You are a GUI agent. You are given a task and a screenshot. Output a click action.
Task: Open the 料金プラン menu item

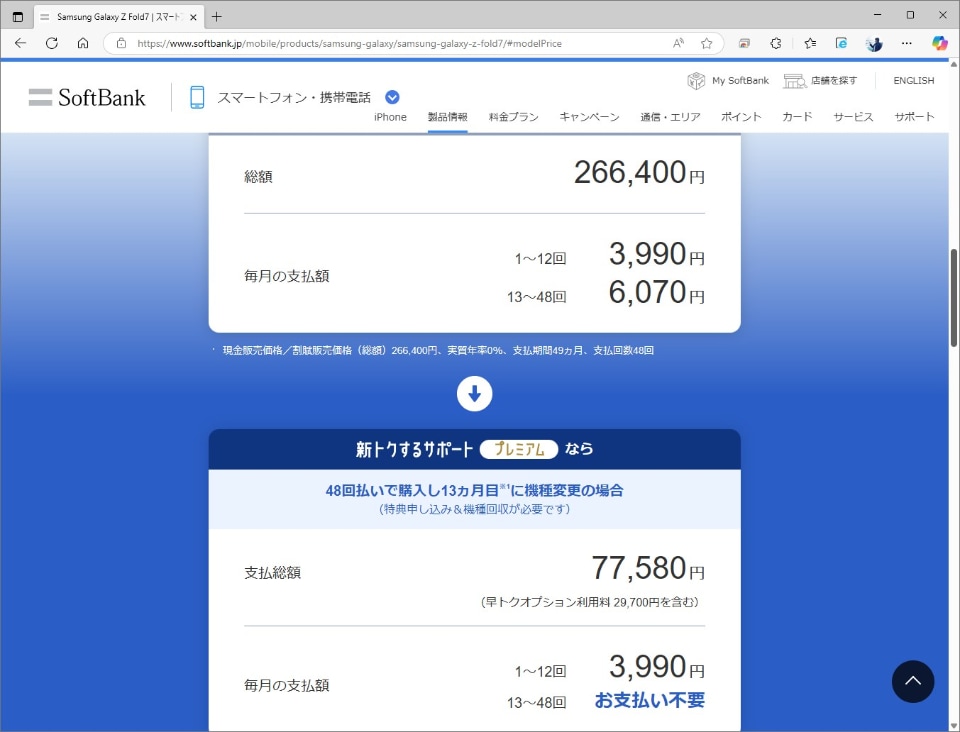pos(513,117)
